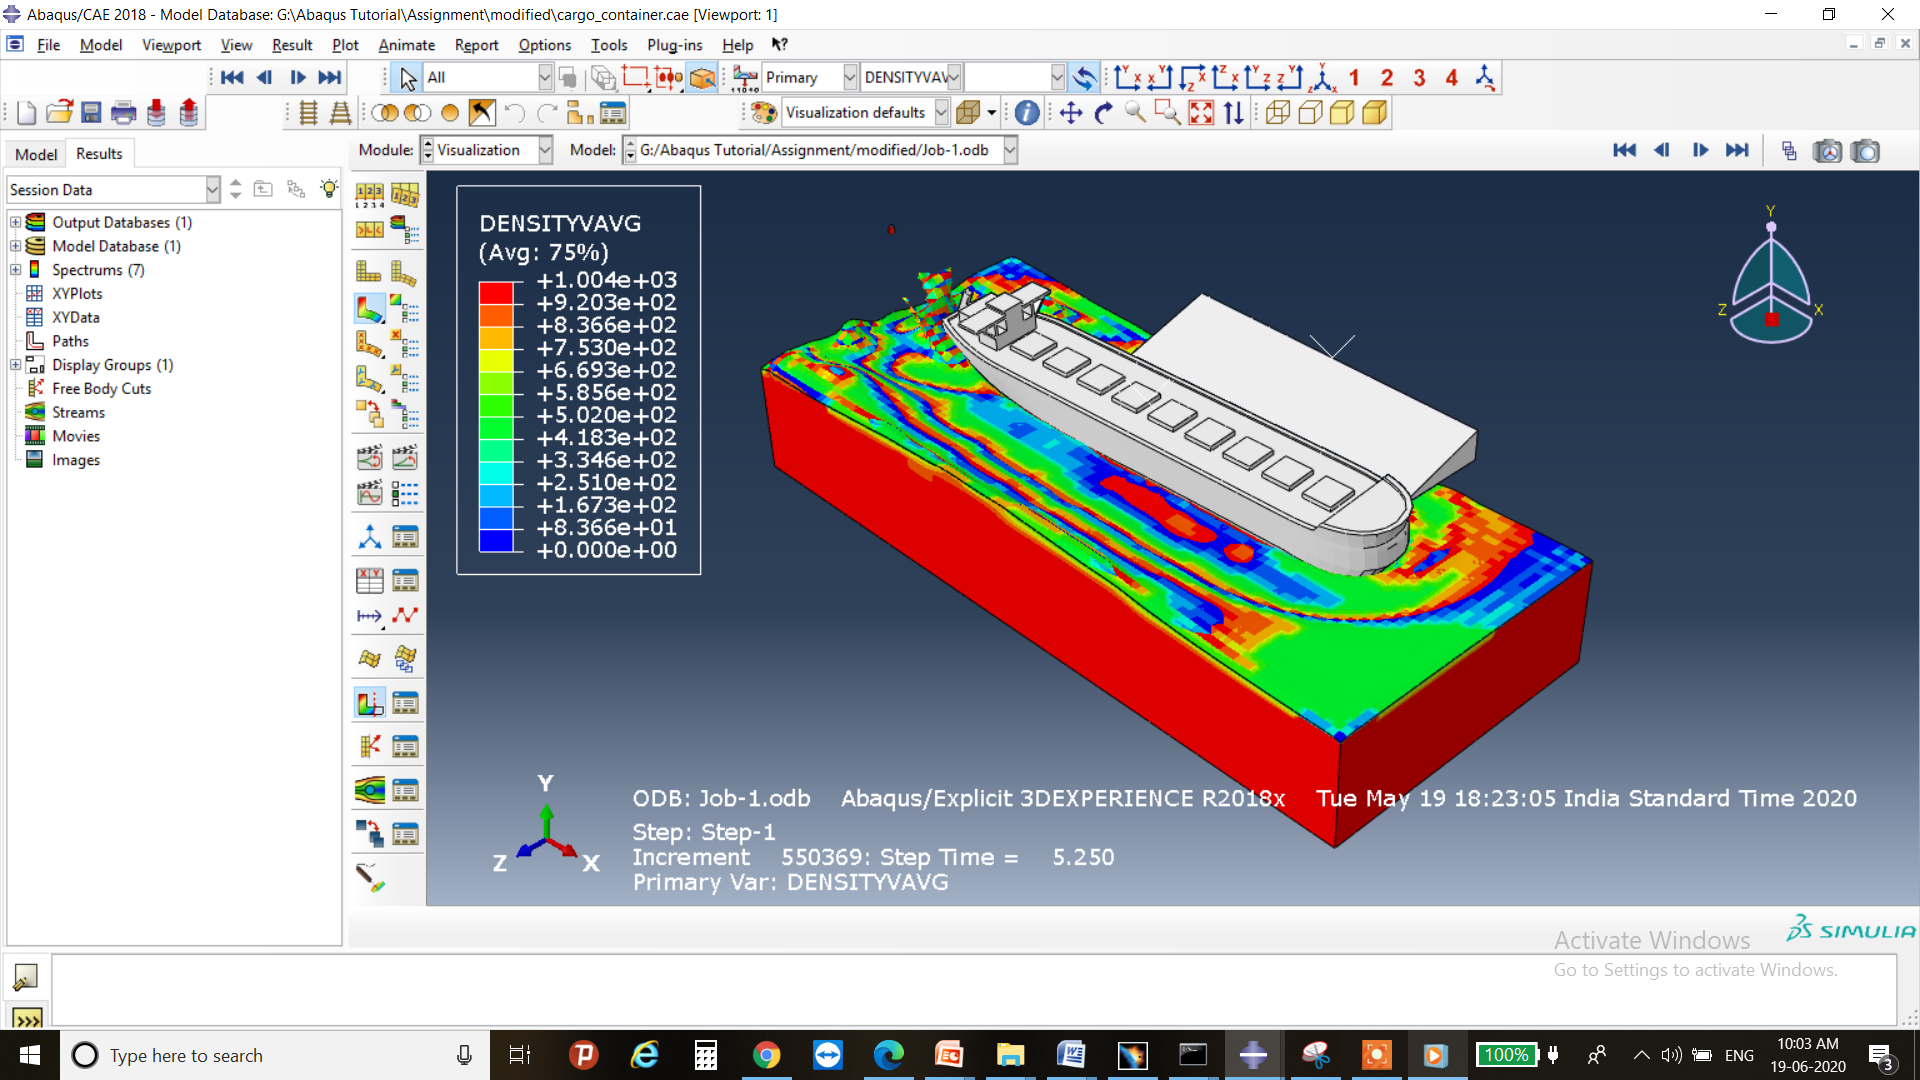Viewport: 1920px width, 1080px height.
Task: Open the Viewport menu
Action: click(x=171, y=45)
